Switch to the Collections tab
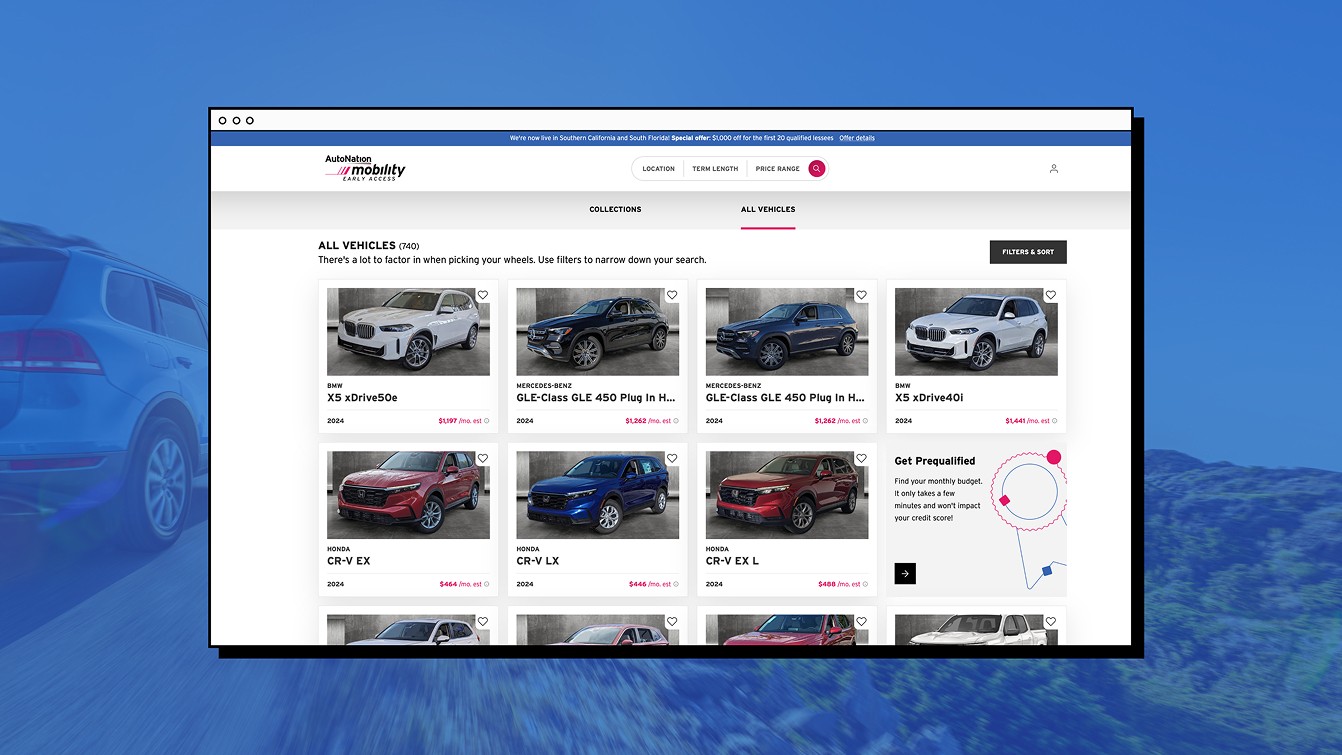The width and height of the screenshot is (1342, 755). tap(616, 210)
